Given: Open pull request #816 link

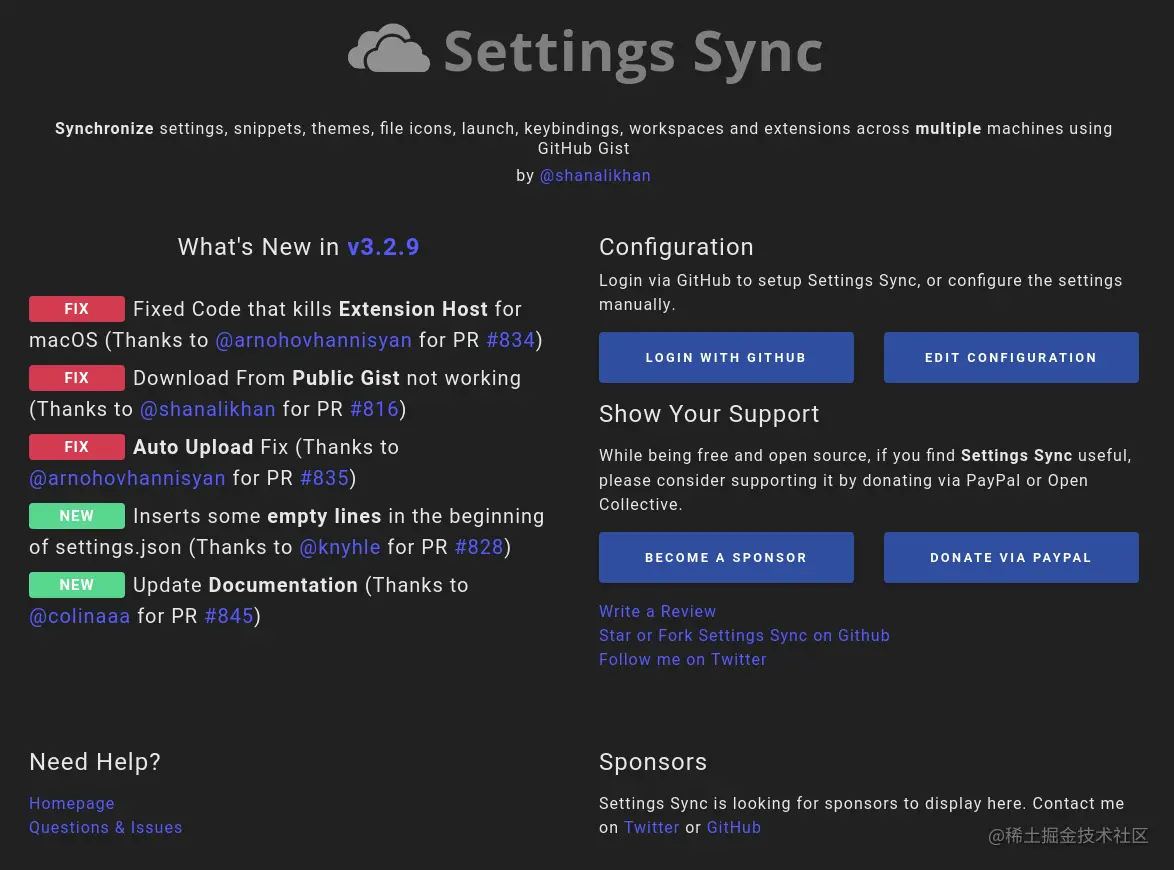Looking at the screenshot, I should 375,409.
